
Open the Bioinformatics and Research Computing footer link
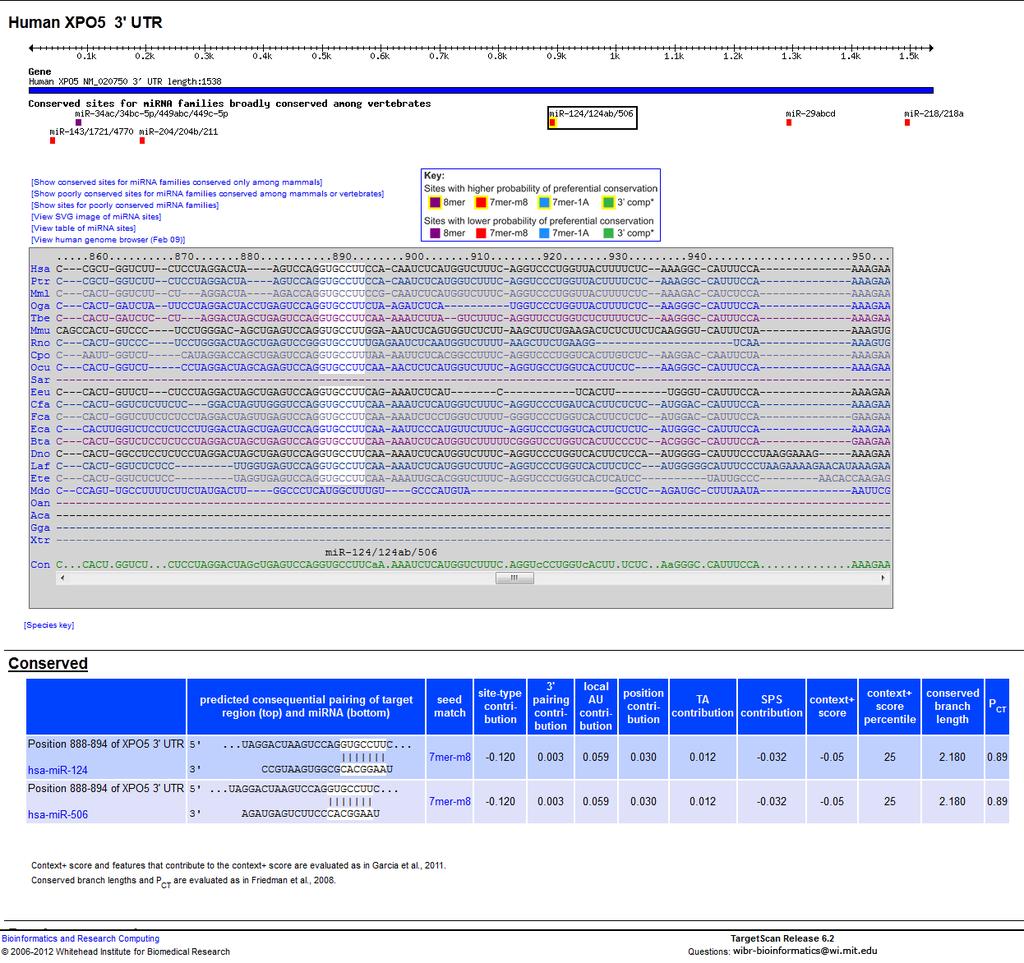80,939
